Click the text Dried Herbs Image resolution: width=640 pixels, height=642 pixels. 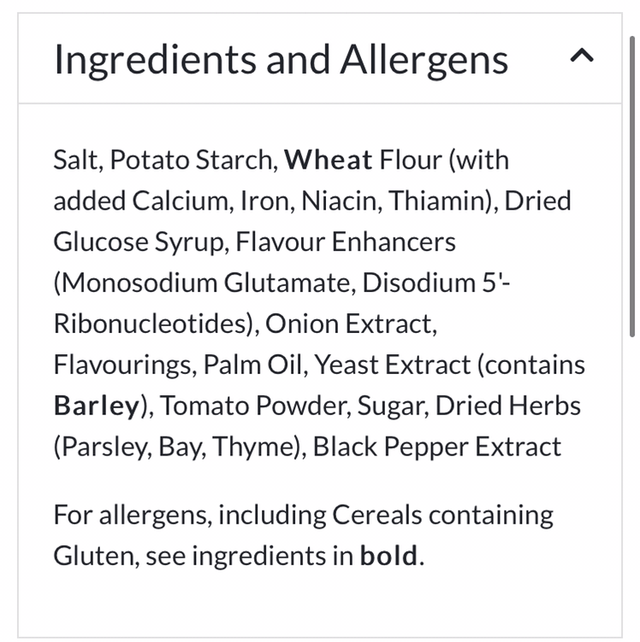pos(522,406)
